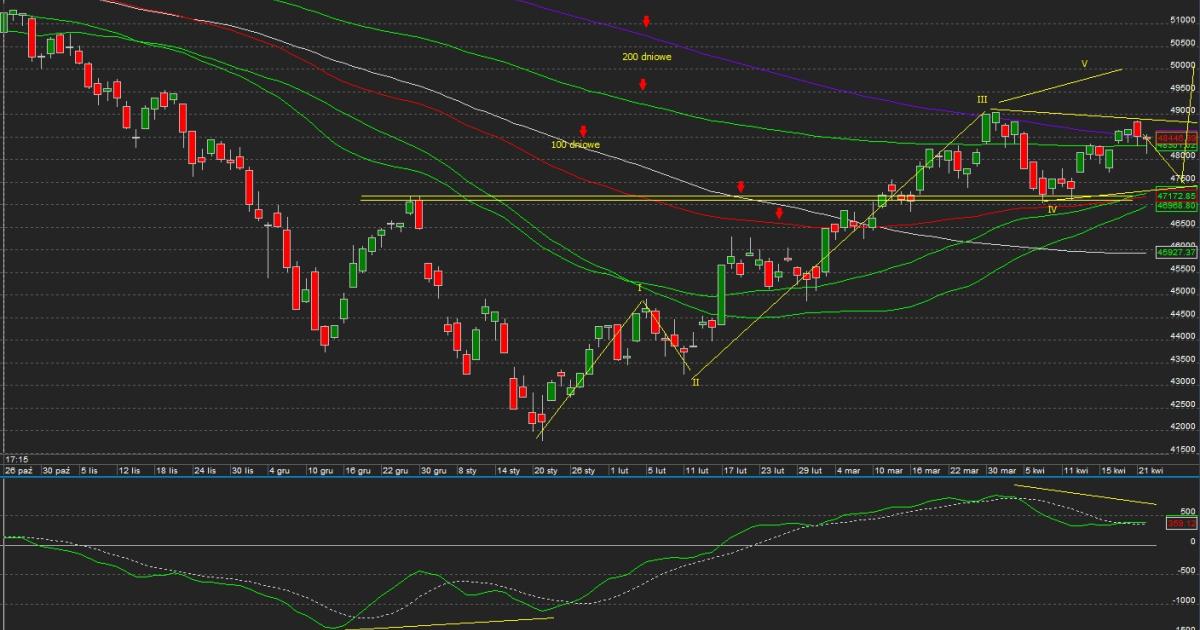Click the '20 sty' date on time axis

pos(545,469)
